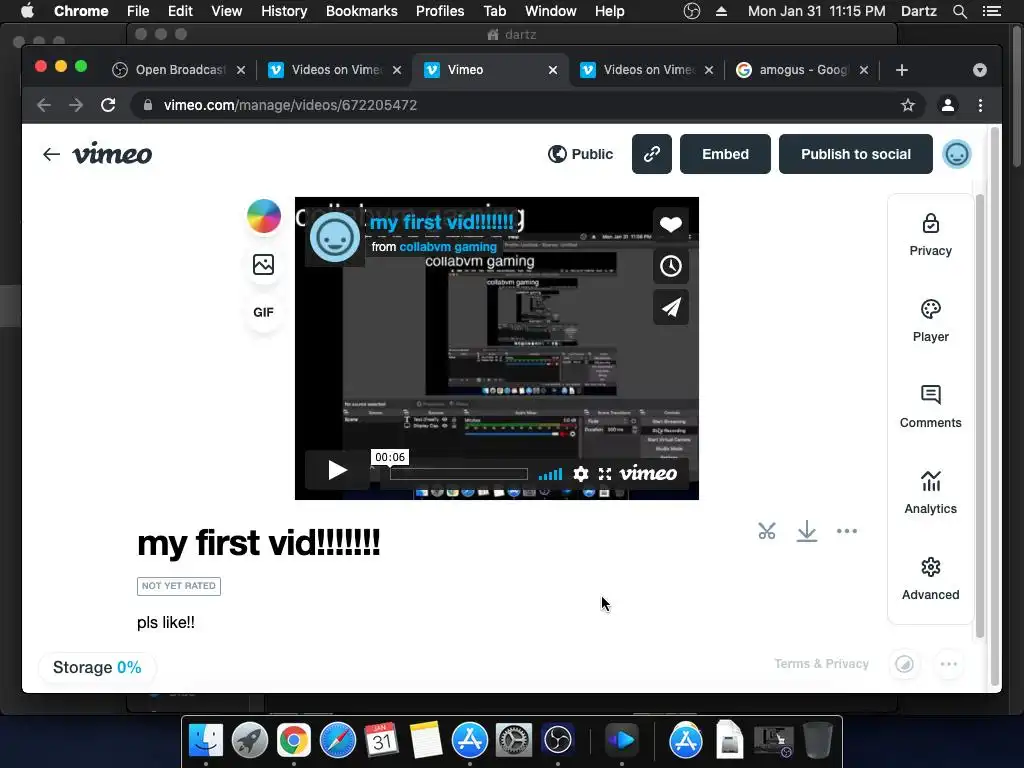Viewport: 1024px width, 768px height.
Task: Open the Privacy settings panel
Action: (x=930, y=235)
